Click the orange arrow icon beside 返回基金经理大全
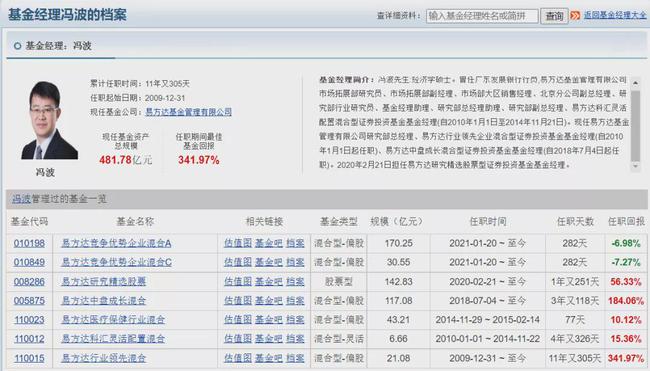Image resolution: width=650 pixels, height=371 pixels. pyautogui.click(x=575, y=16)
